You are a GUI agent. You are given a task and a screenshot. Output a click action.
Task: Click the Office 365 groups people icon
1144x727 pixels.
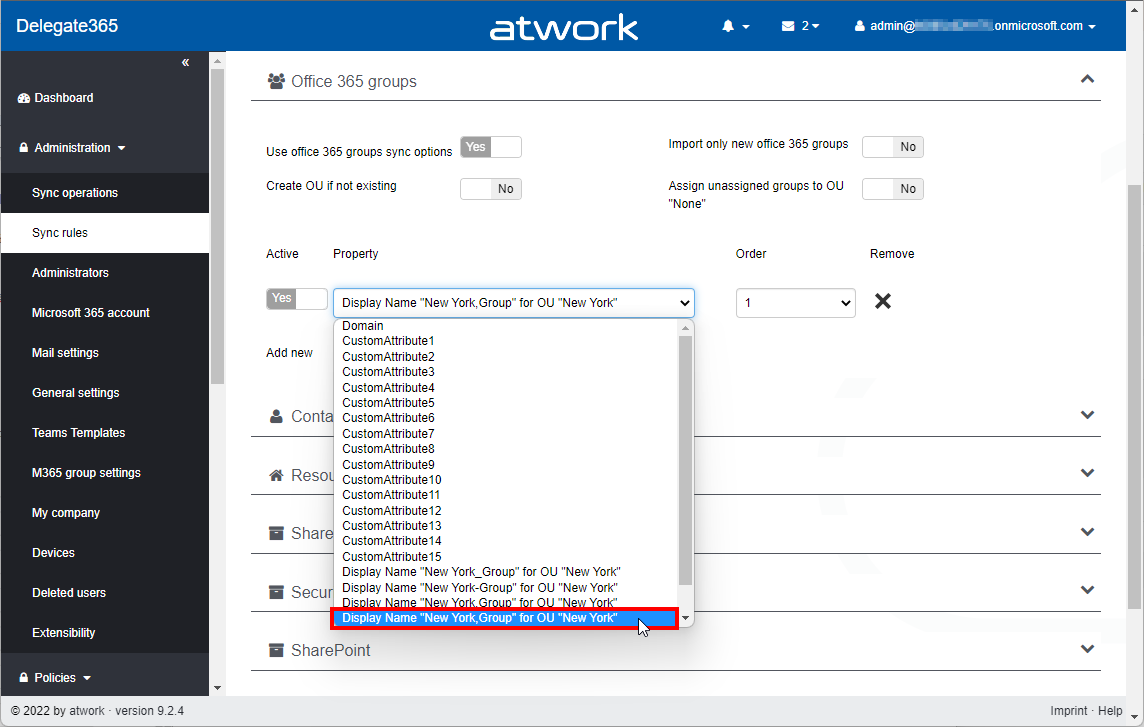click(x=277, y=82)
